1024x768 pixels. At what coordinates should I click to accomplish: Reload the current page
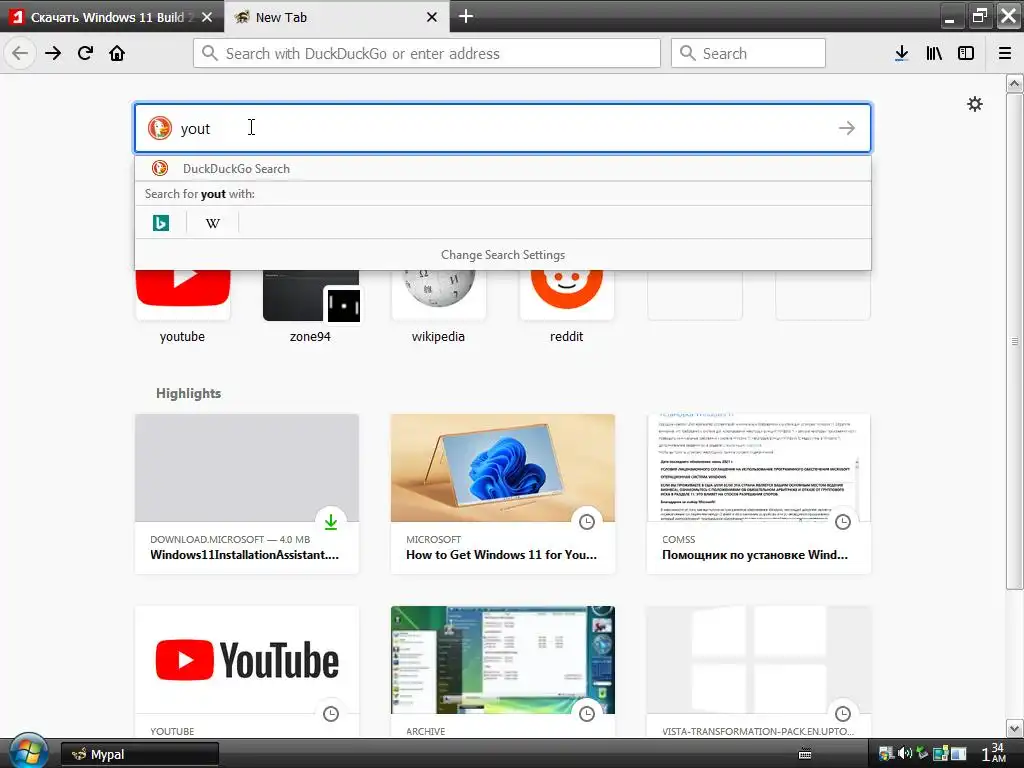point(85,53)
